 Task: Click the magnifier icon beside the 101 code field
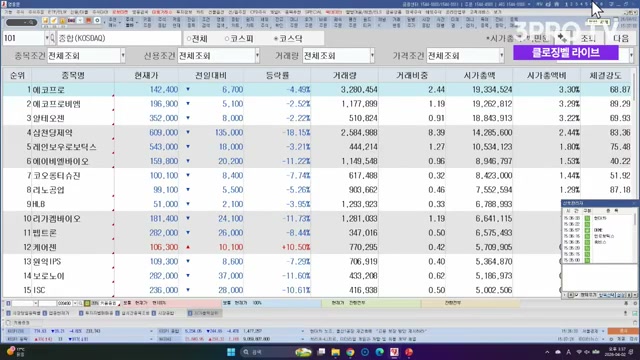(x=52, y=38)
